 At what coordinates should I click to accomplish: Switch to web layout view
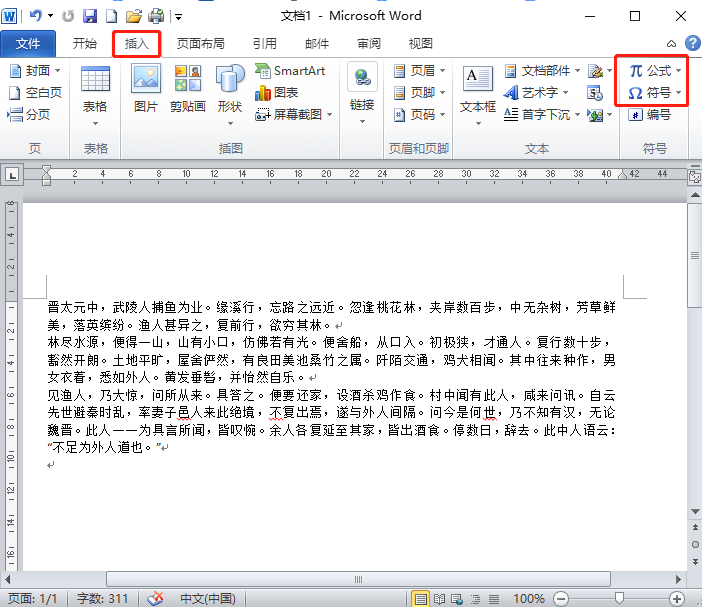[x=457, y=598]
